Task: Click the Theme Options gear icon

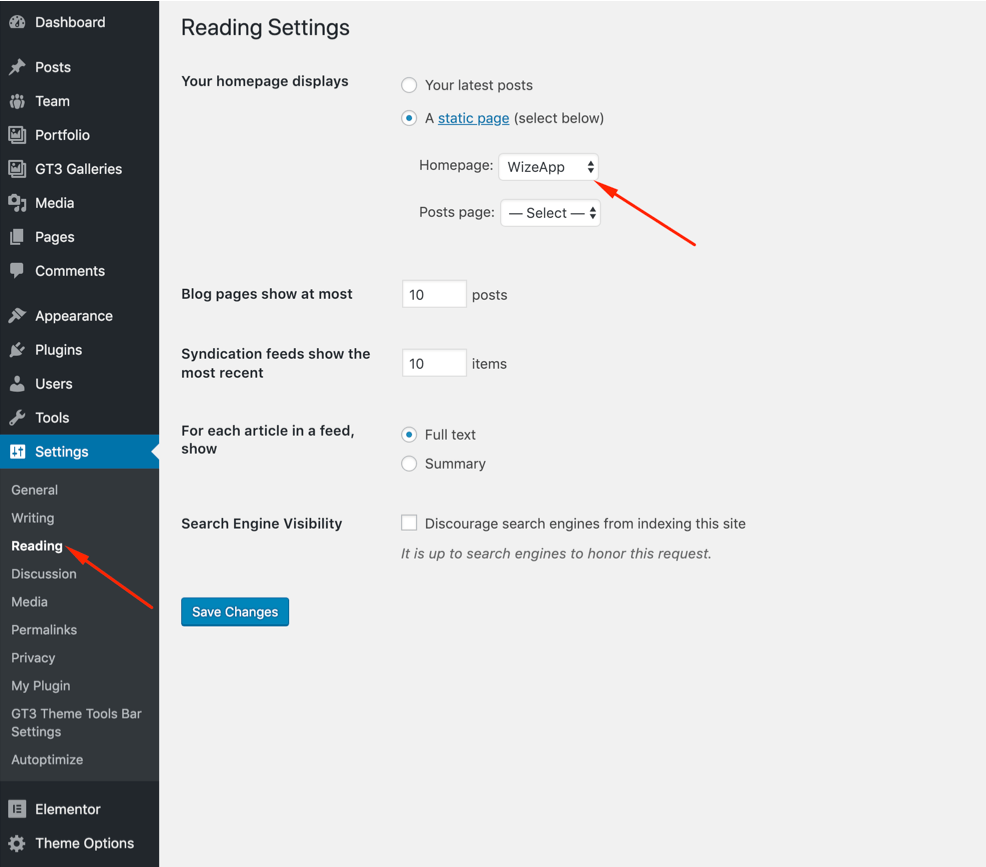Action: click(x=18, y=843)
